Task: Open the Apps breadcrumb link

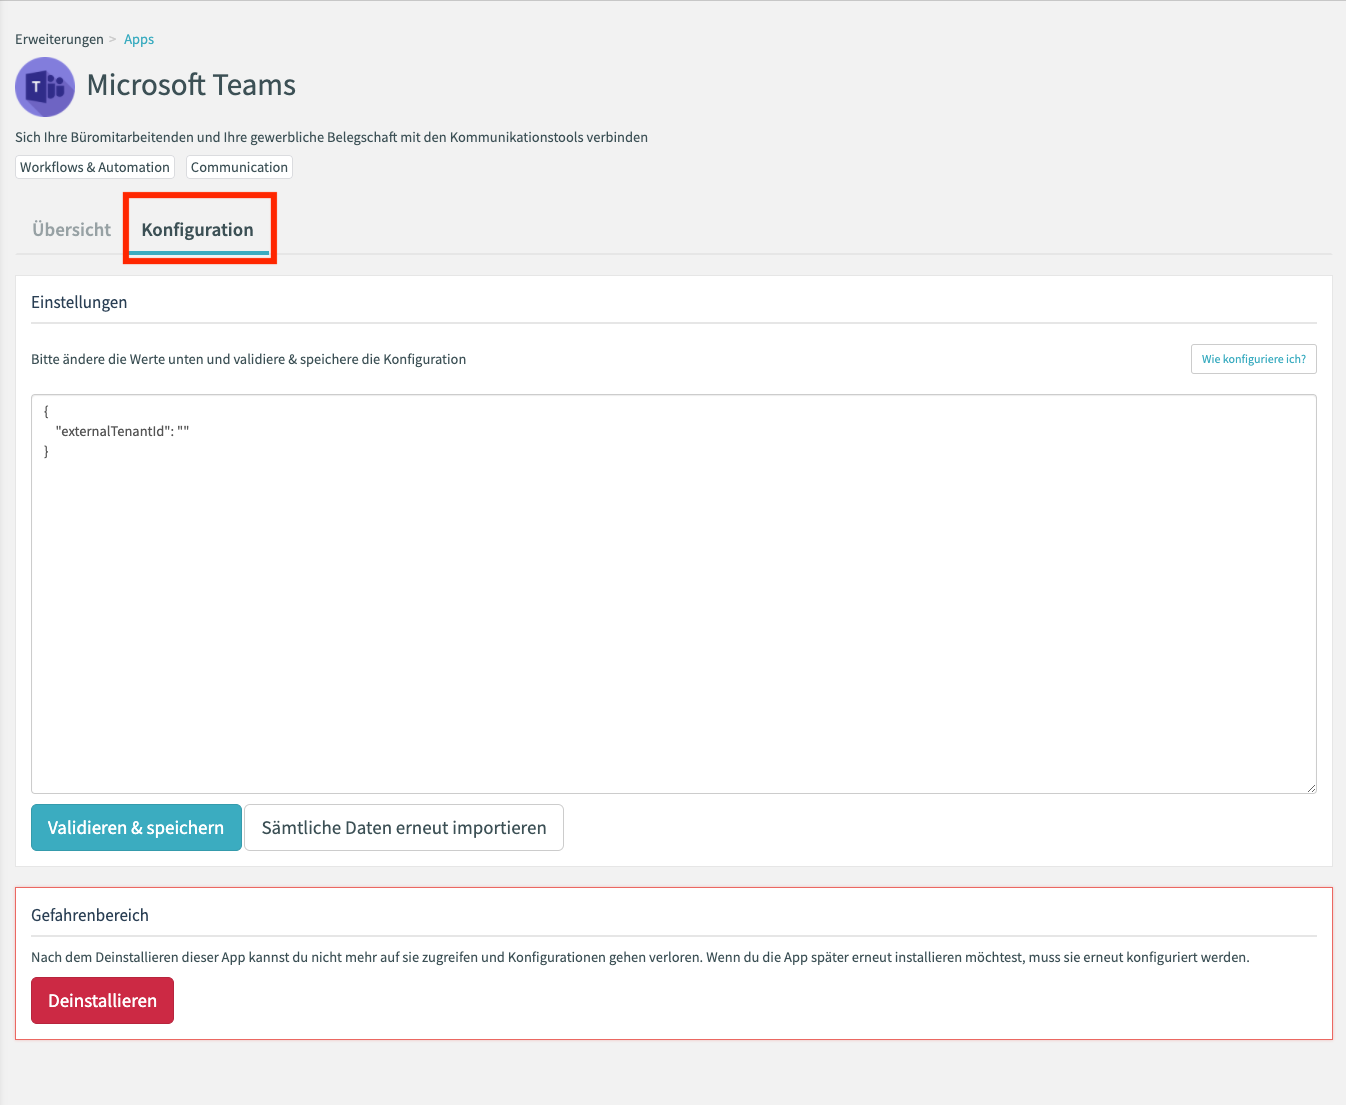Action: point(139,39)
